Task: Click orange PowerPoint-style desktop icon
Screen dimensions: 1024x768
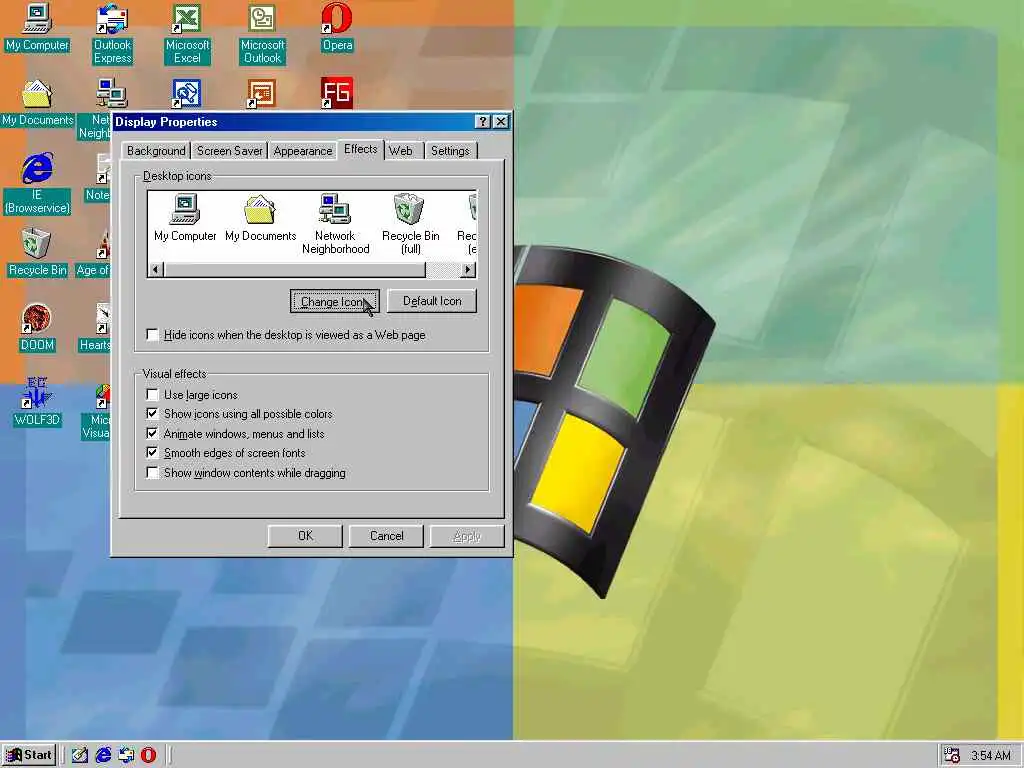Action: click(x=262, y=93)
